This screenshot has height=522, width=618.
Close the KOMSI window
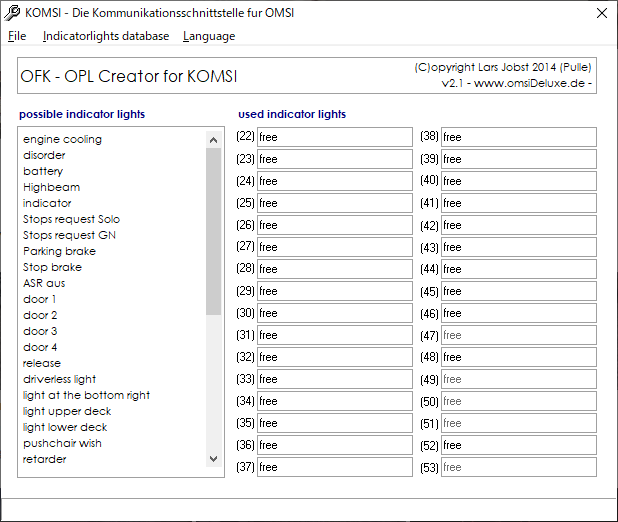(602, 13)
